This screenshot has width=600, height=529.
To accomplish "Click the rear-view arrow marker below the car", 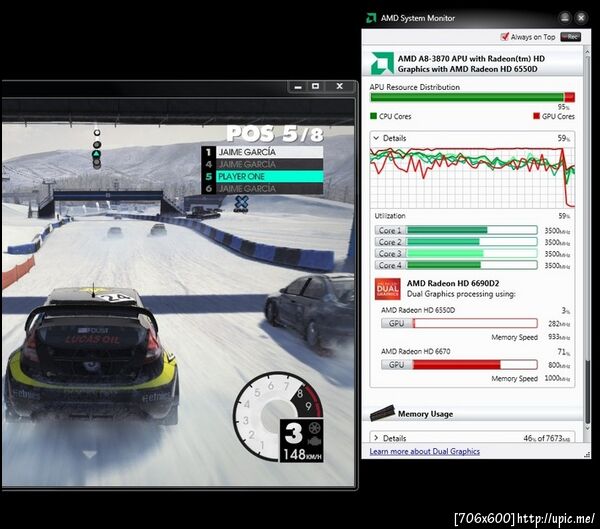I will tap(90, 454).
